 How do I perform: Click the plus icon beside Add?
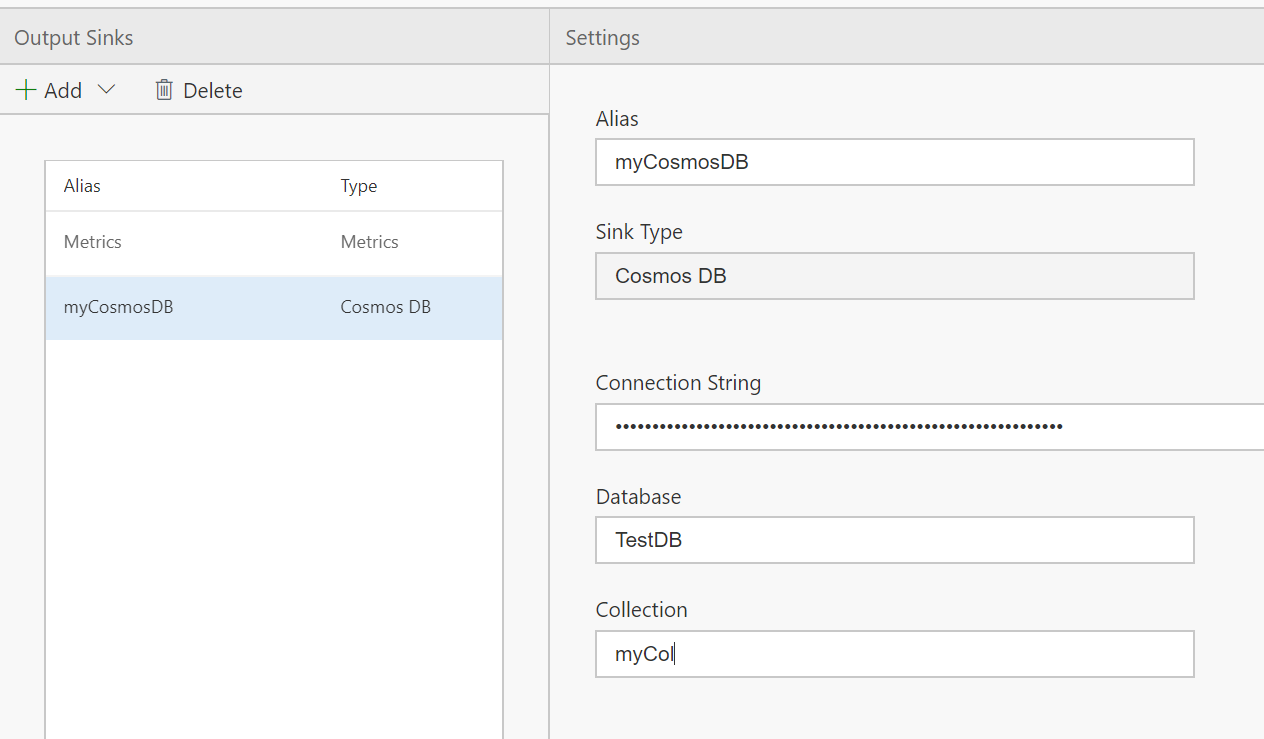tap(26, 90)
